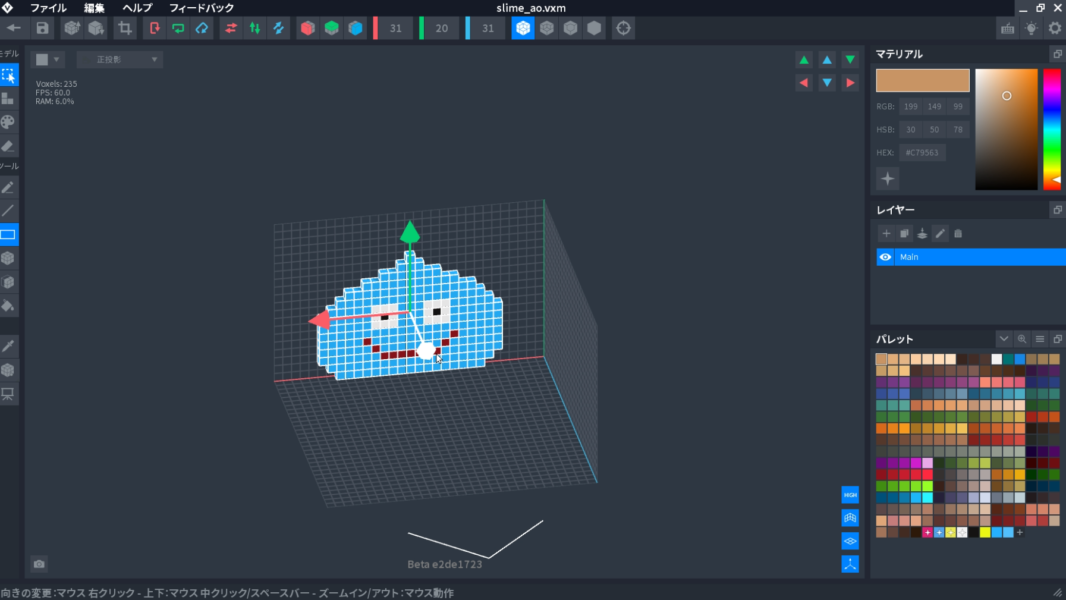Switch to the second cube display mode

tap(547, 29)
